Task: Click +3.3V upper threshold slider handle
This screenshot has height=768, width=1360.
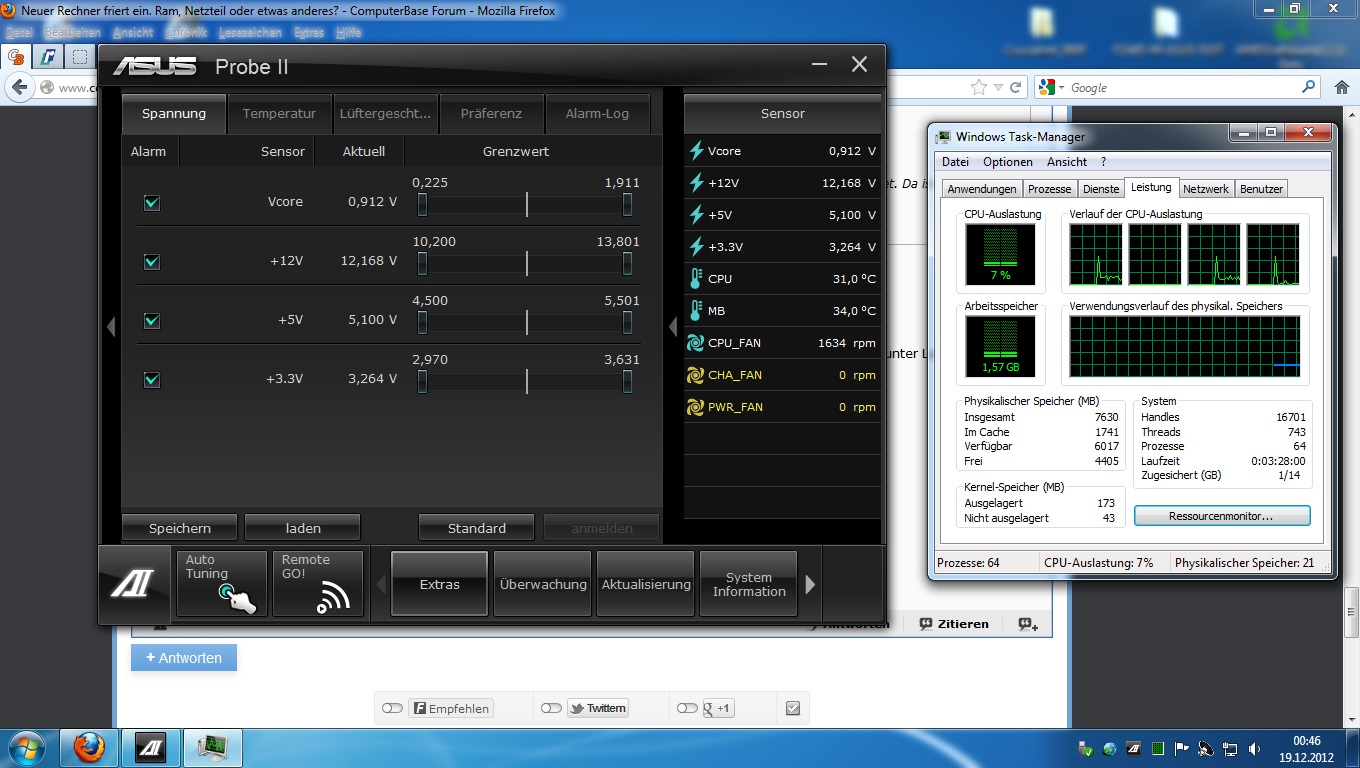Action: 627,382
